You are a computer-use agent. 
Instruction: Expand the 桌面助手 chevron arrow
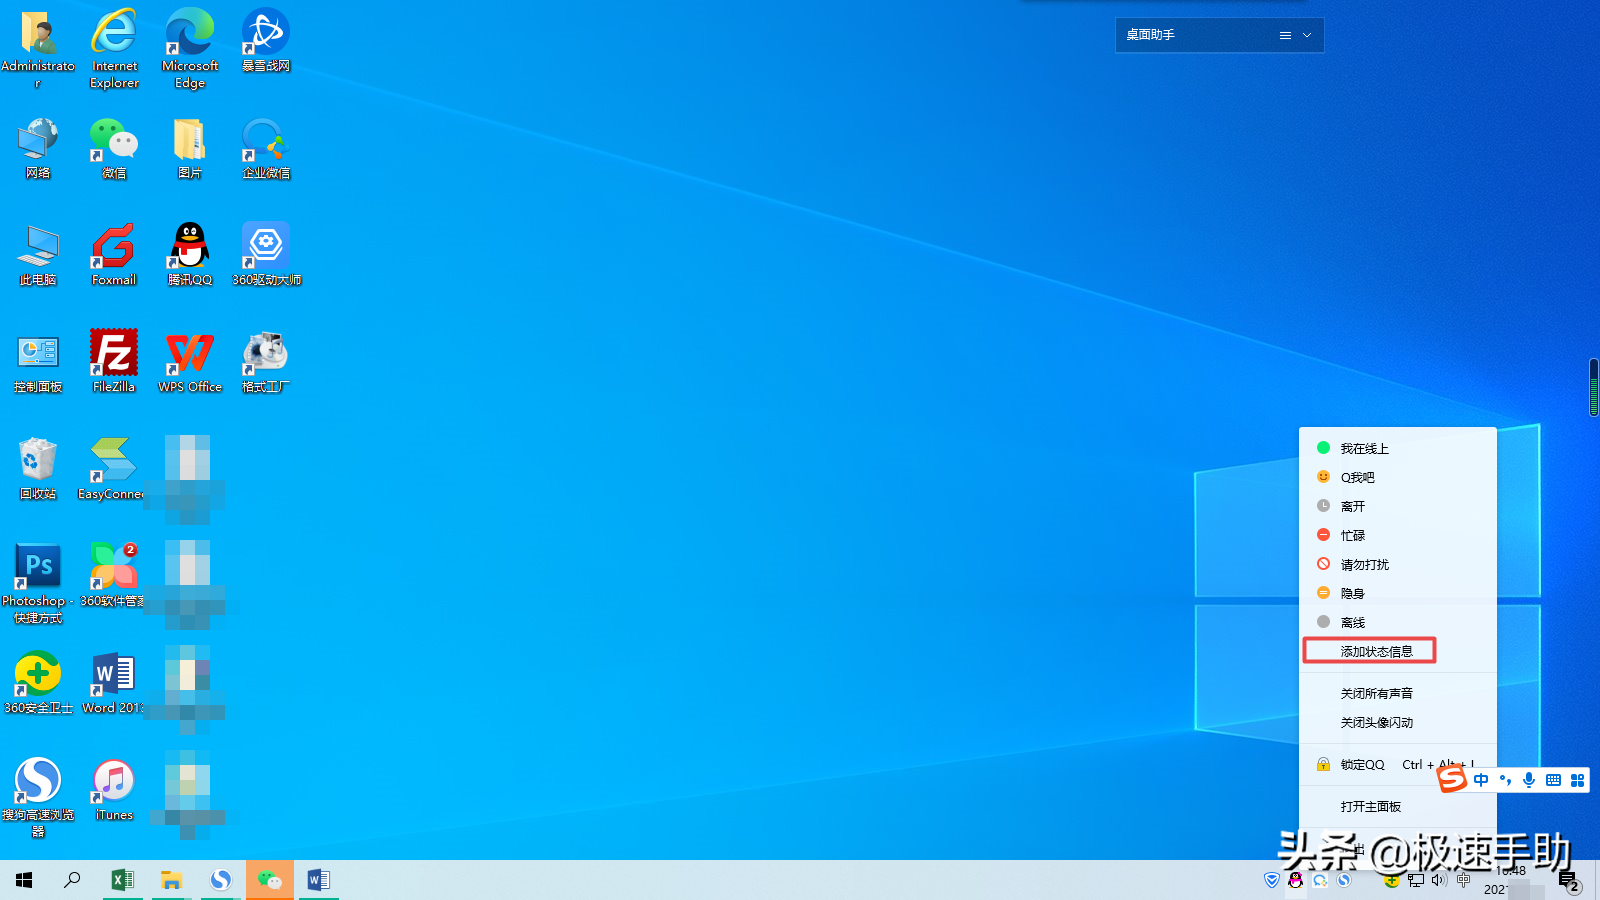1306,35
